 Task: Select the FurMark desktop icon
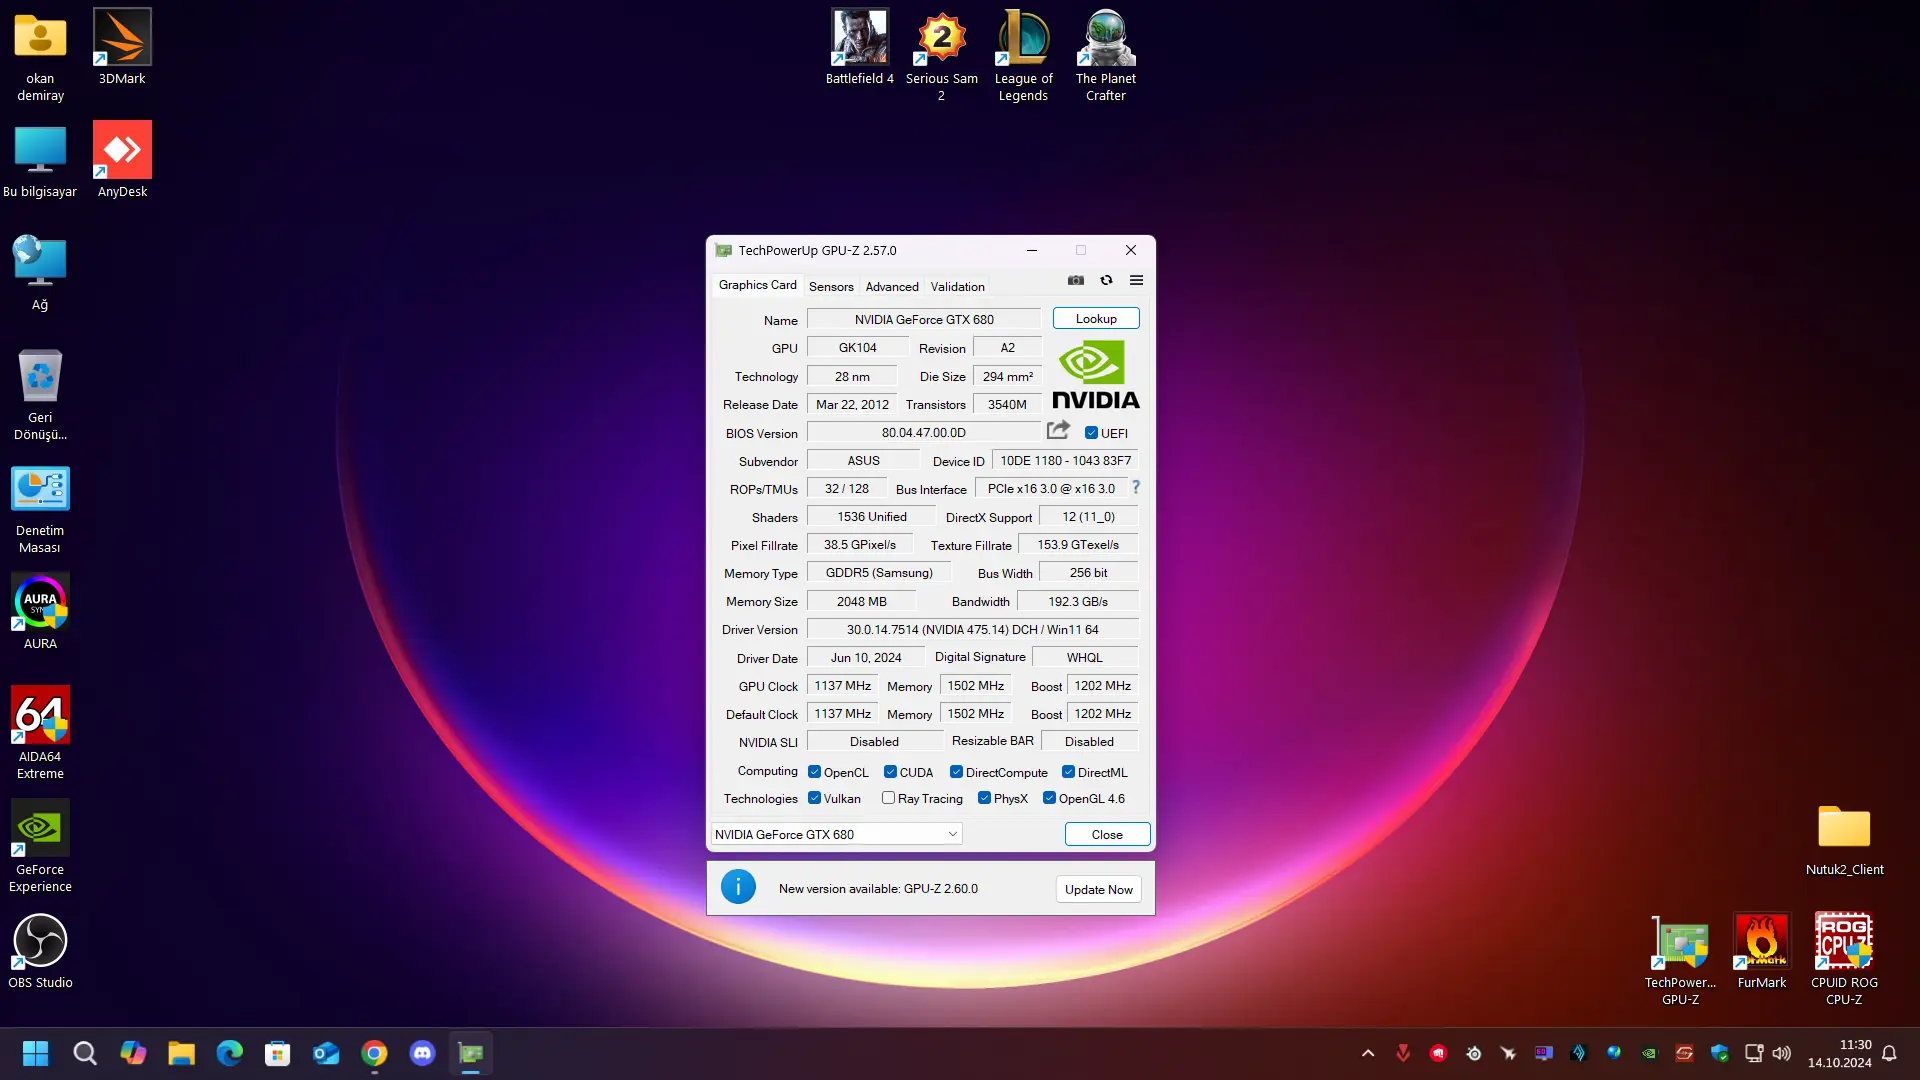(x=1762, y=951)
